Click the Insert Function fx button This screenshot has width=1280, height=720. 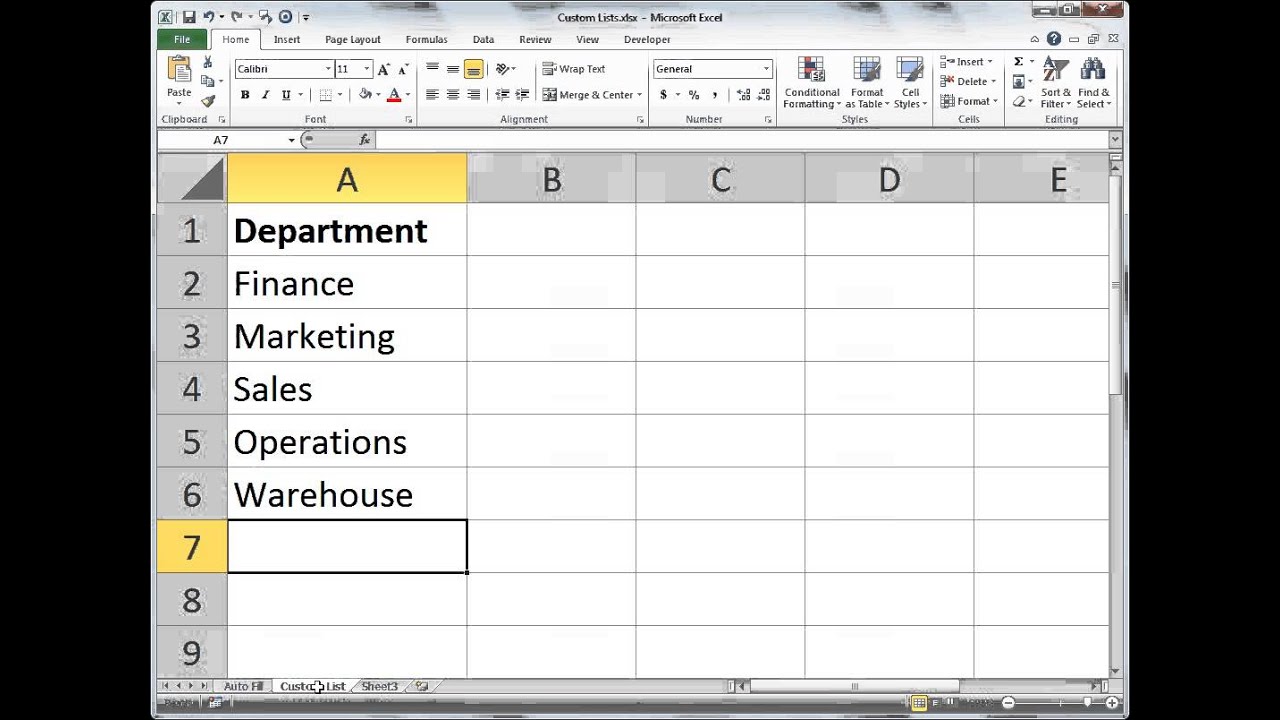[x=365, y=140]
